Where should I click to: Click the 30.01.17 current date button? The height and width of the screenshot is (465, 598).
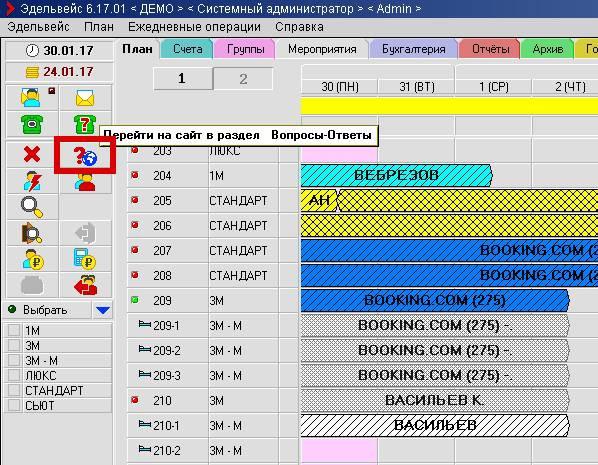59,50
